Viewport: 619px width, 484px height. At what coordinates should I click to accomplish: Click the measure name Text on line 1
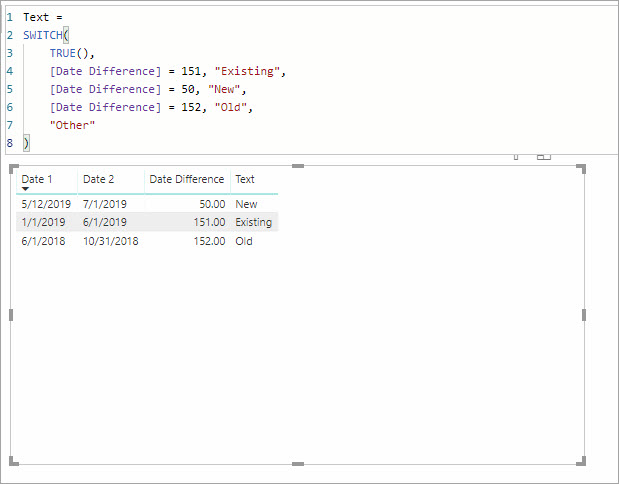(x=36, y=17)
